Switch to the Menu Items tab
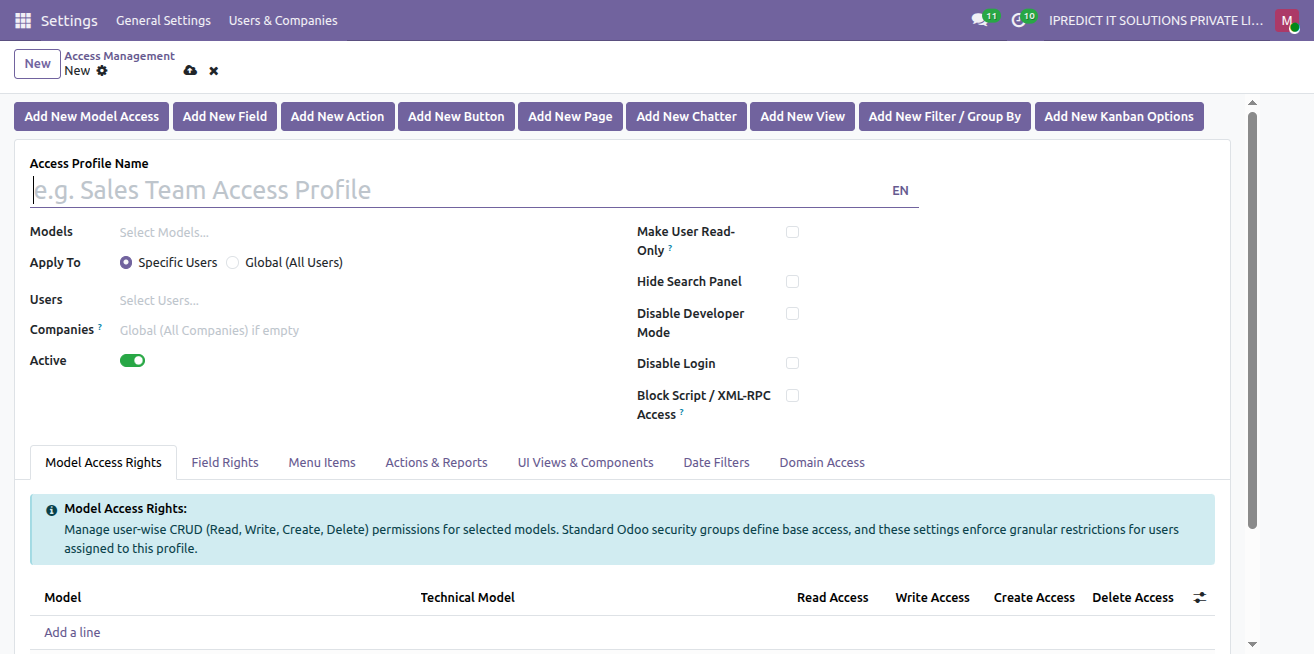 [322, 462]
